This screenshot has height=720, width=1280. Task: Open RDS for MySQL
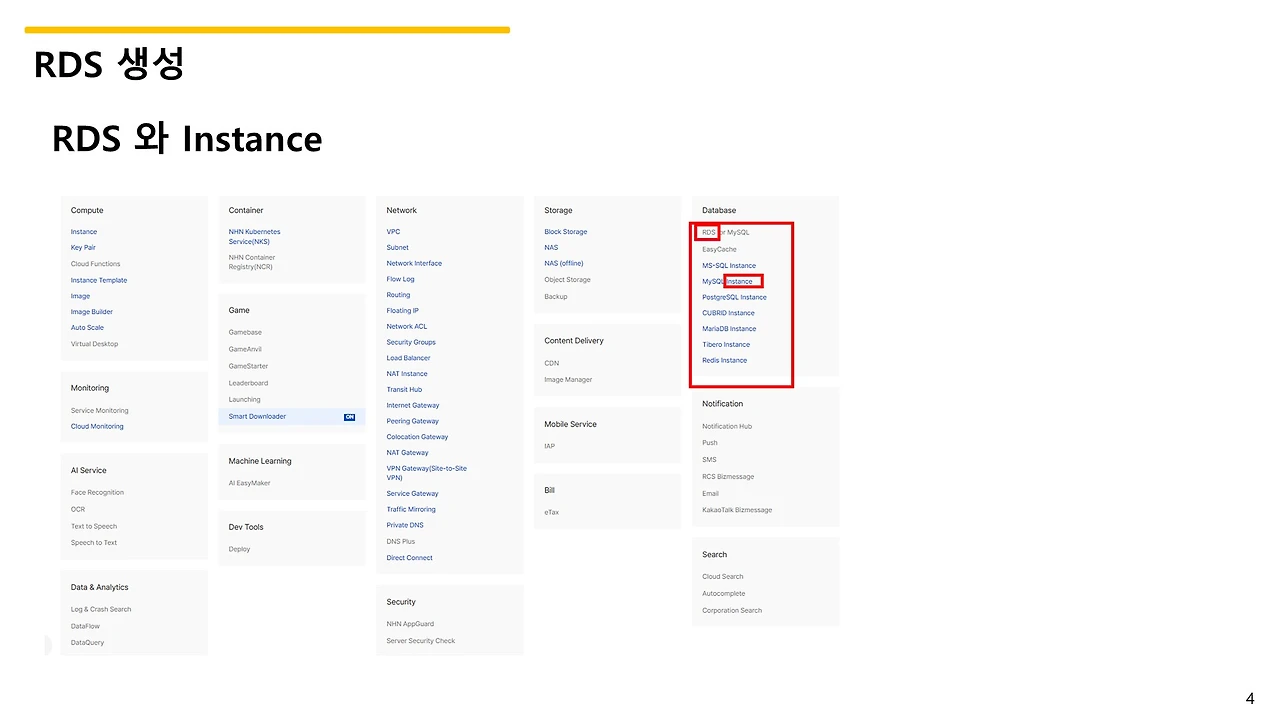click(x=726, y=232)
